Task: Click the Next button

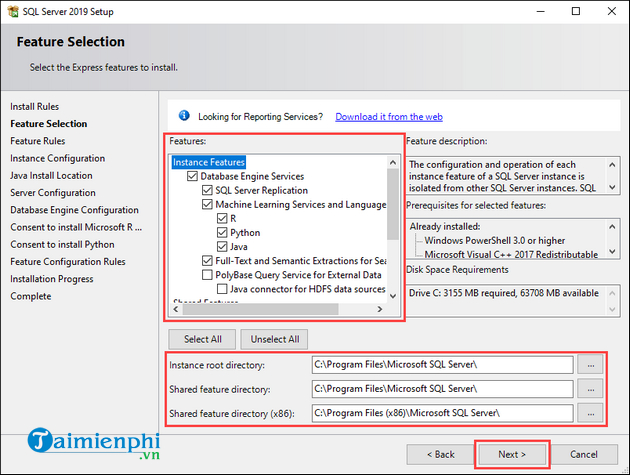Action: [512, 455]
